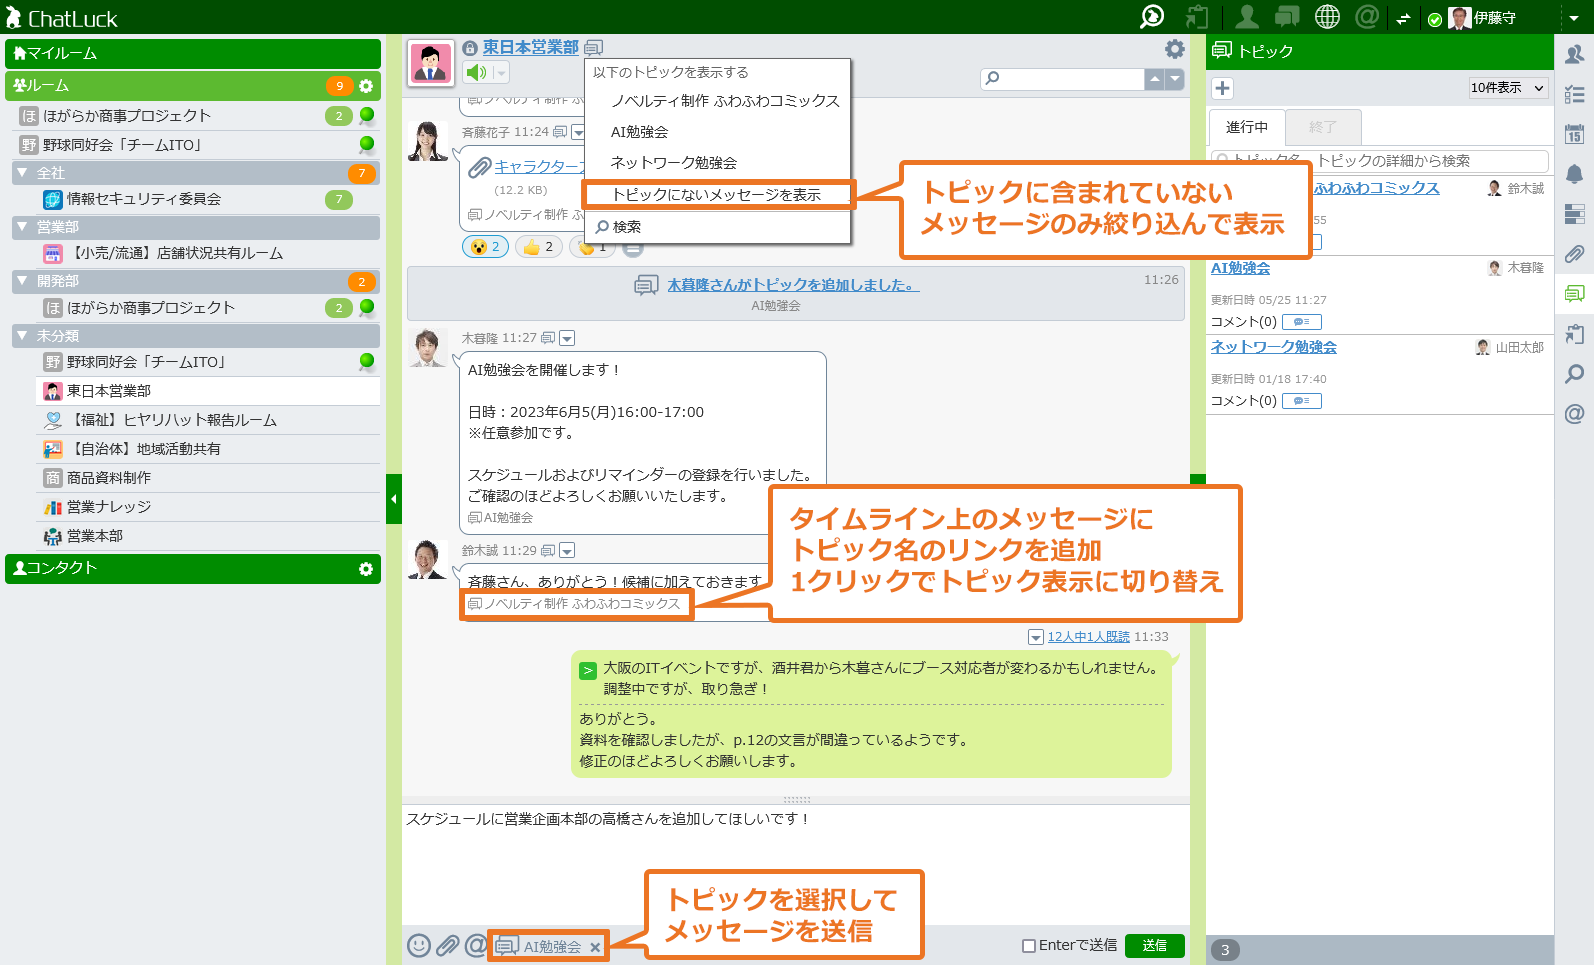Toggle the room sound speaker button
Screen dimensions: 1594x965
coord(477,72)
